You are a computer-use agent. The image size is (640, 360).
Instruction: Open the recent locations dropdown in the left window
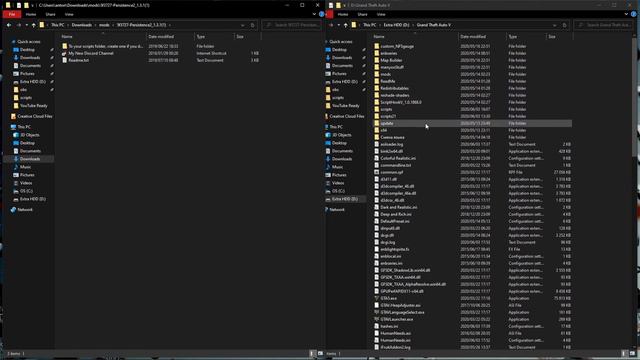27,25
